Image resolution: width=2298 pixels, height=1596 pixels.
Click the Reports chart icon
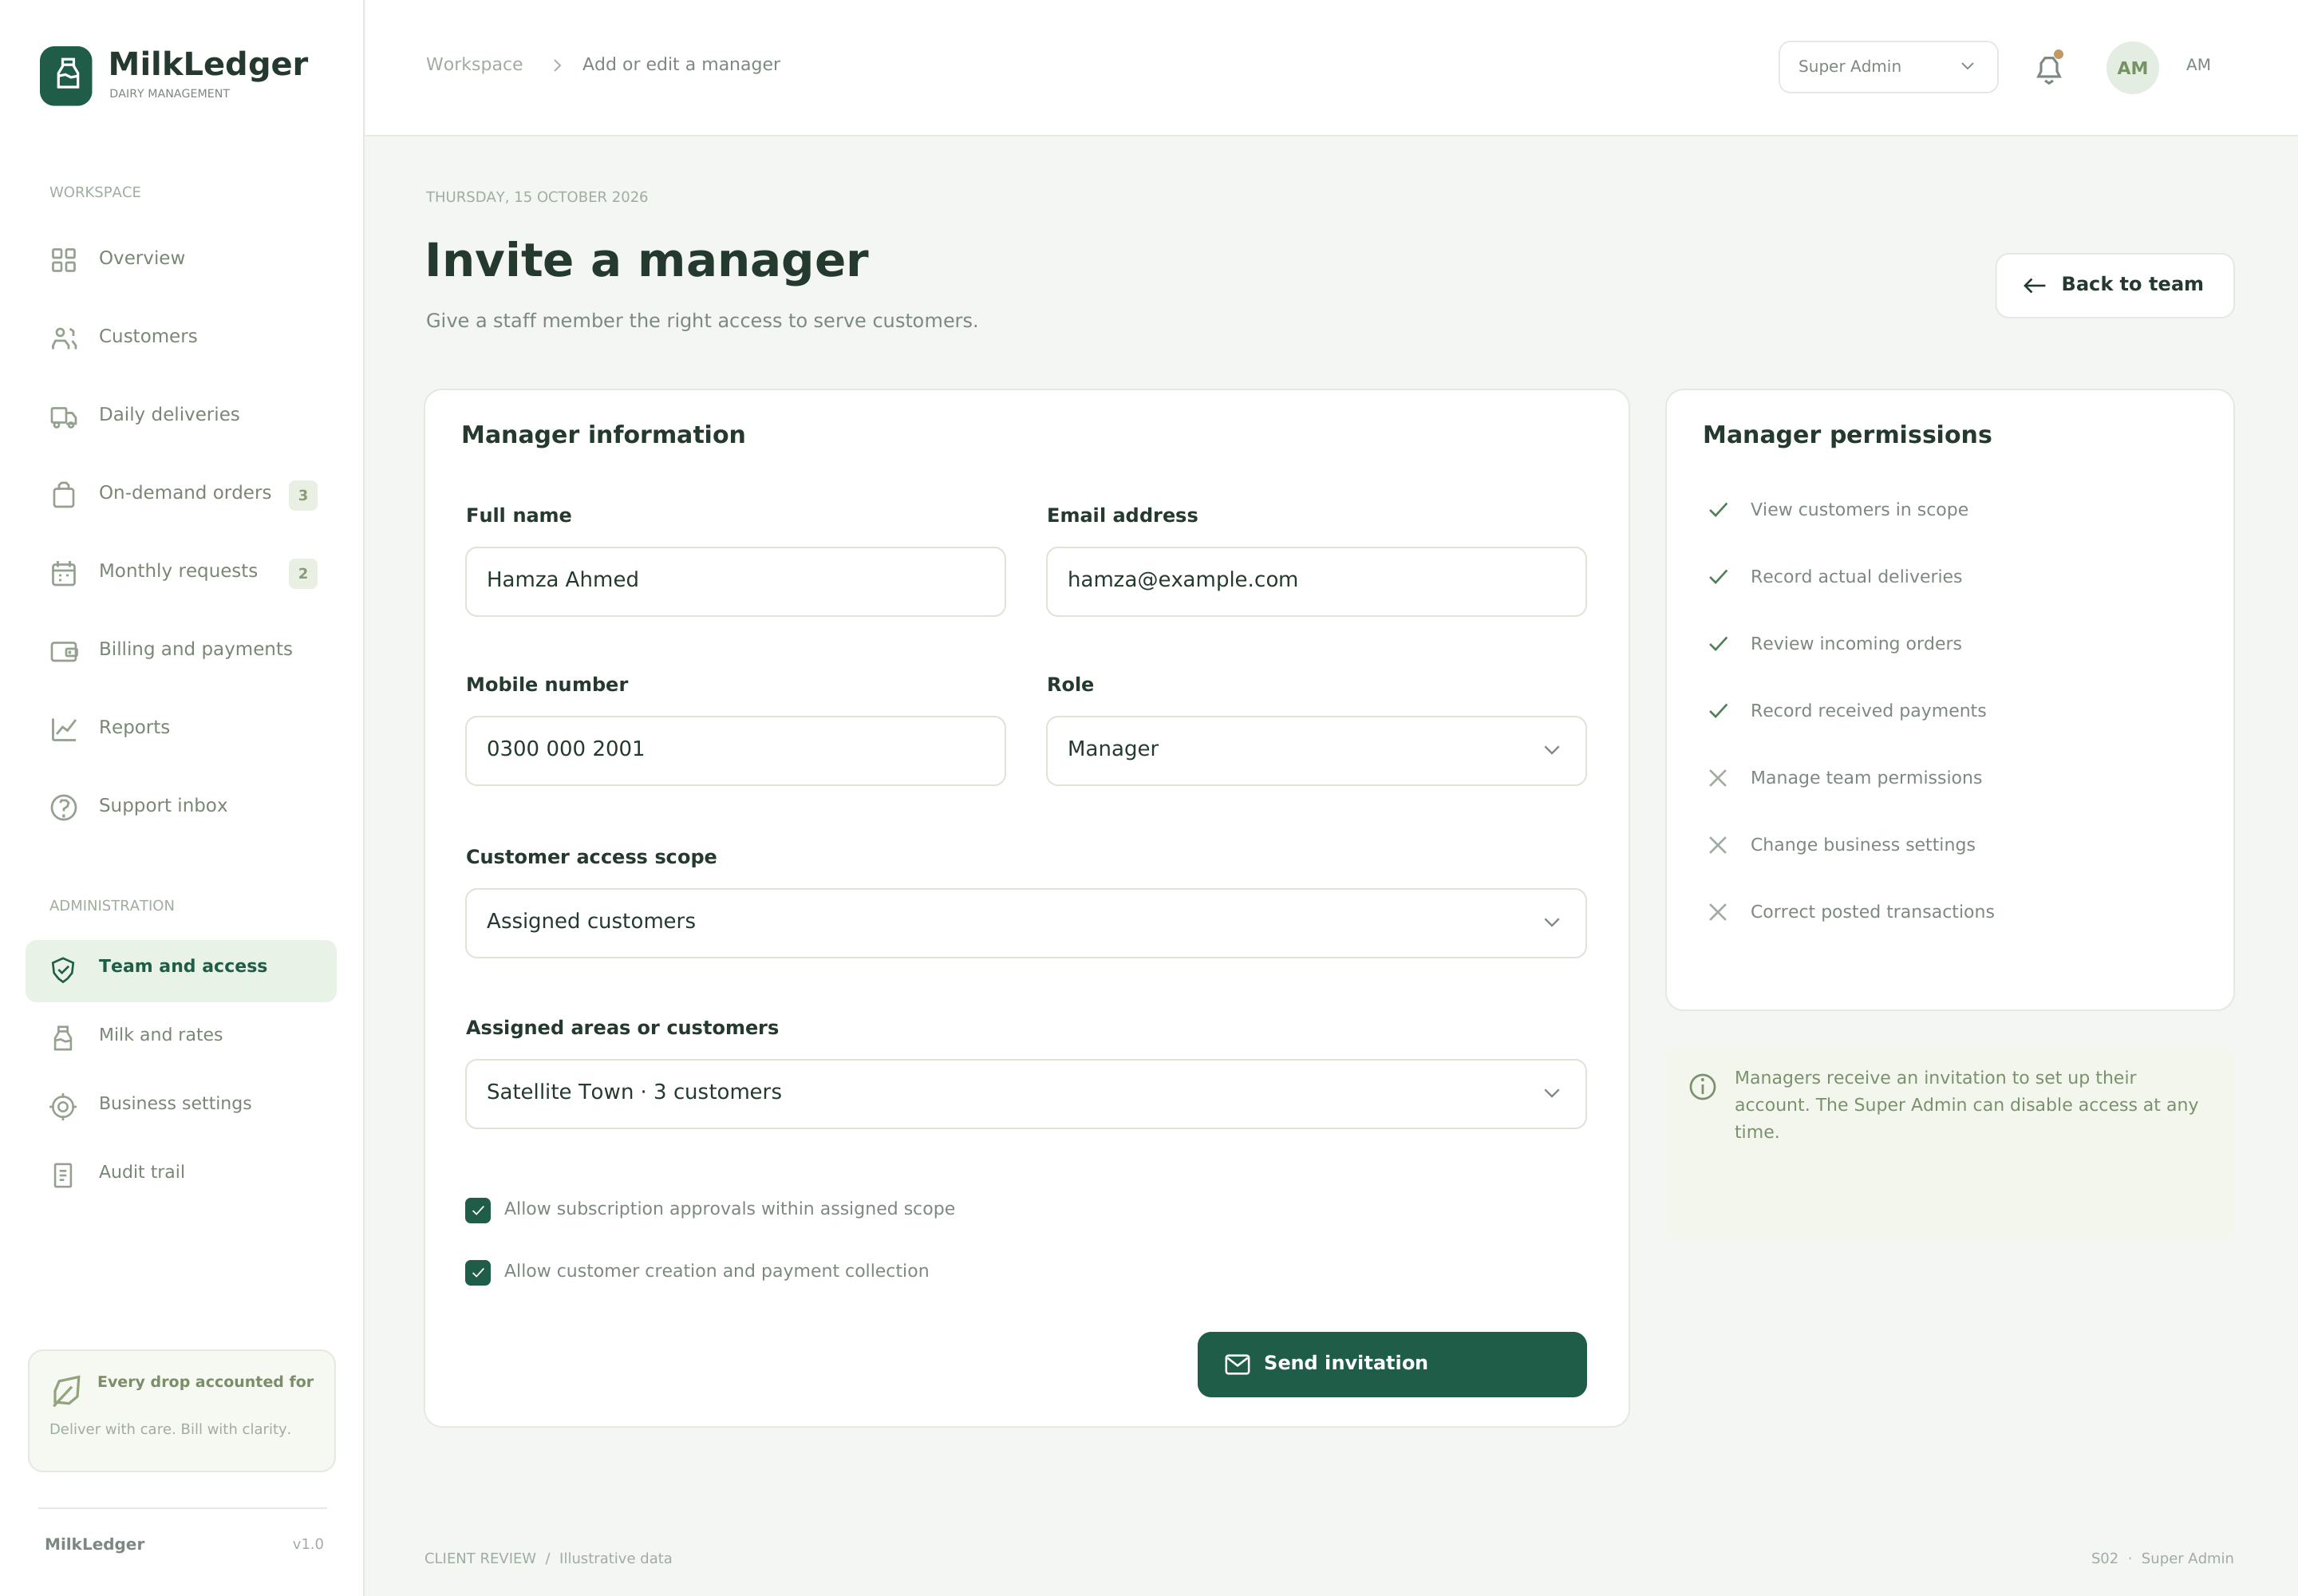[64, 729]
